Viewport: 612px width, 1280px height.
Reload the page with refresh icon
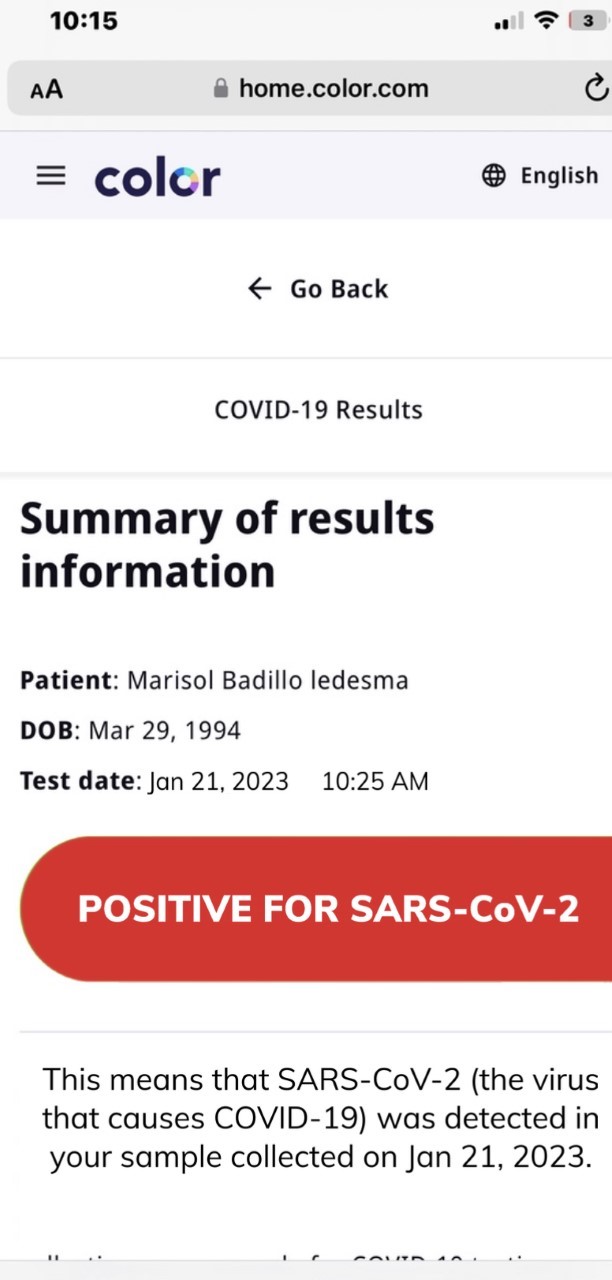(x=595, y=89)
